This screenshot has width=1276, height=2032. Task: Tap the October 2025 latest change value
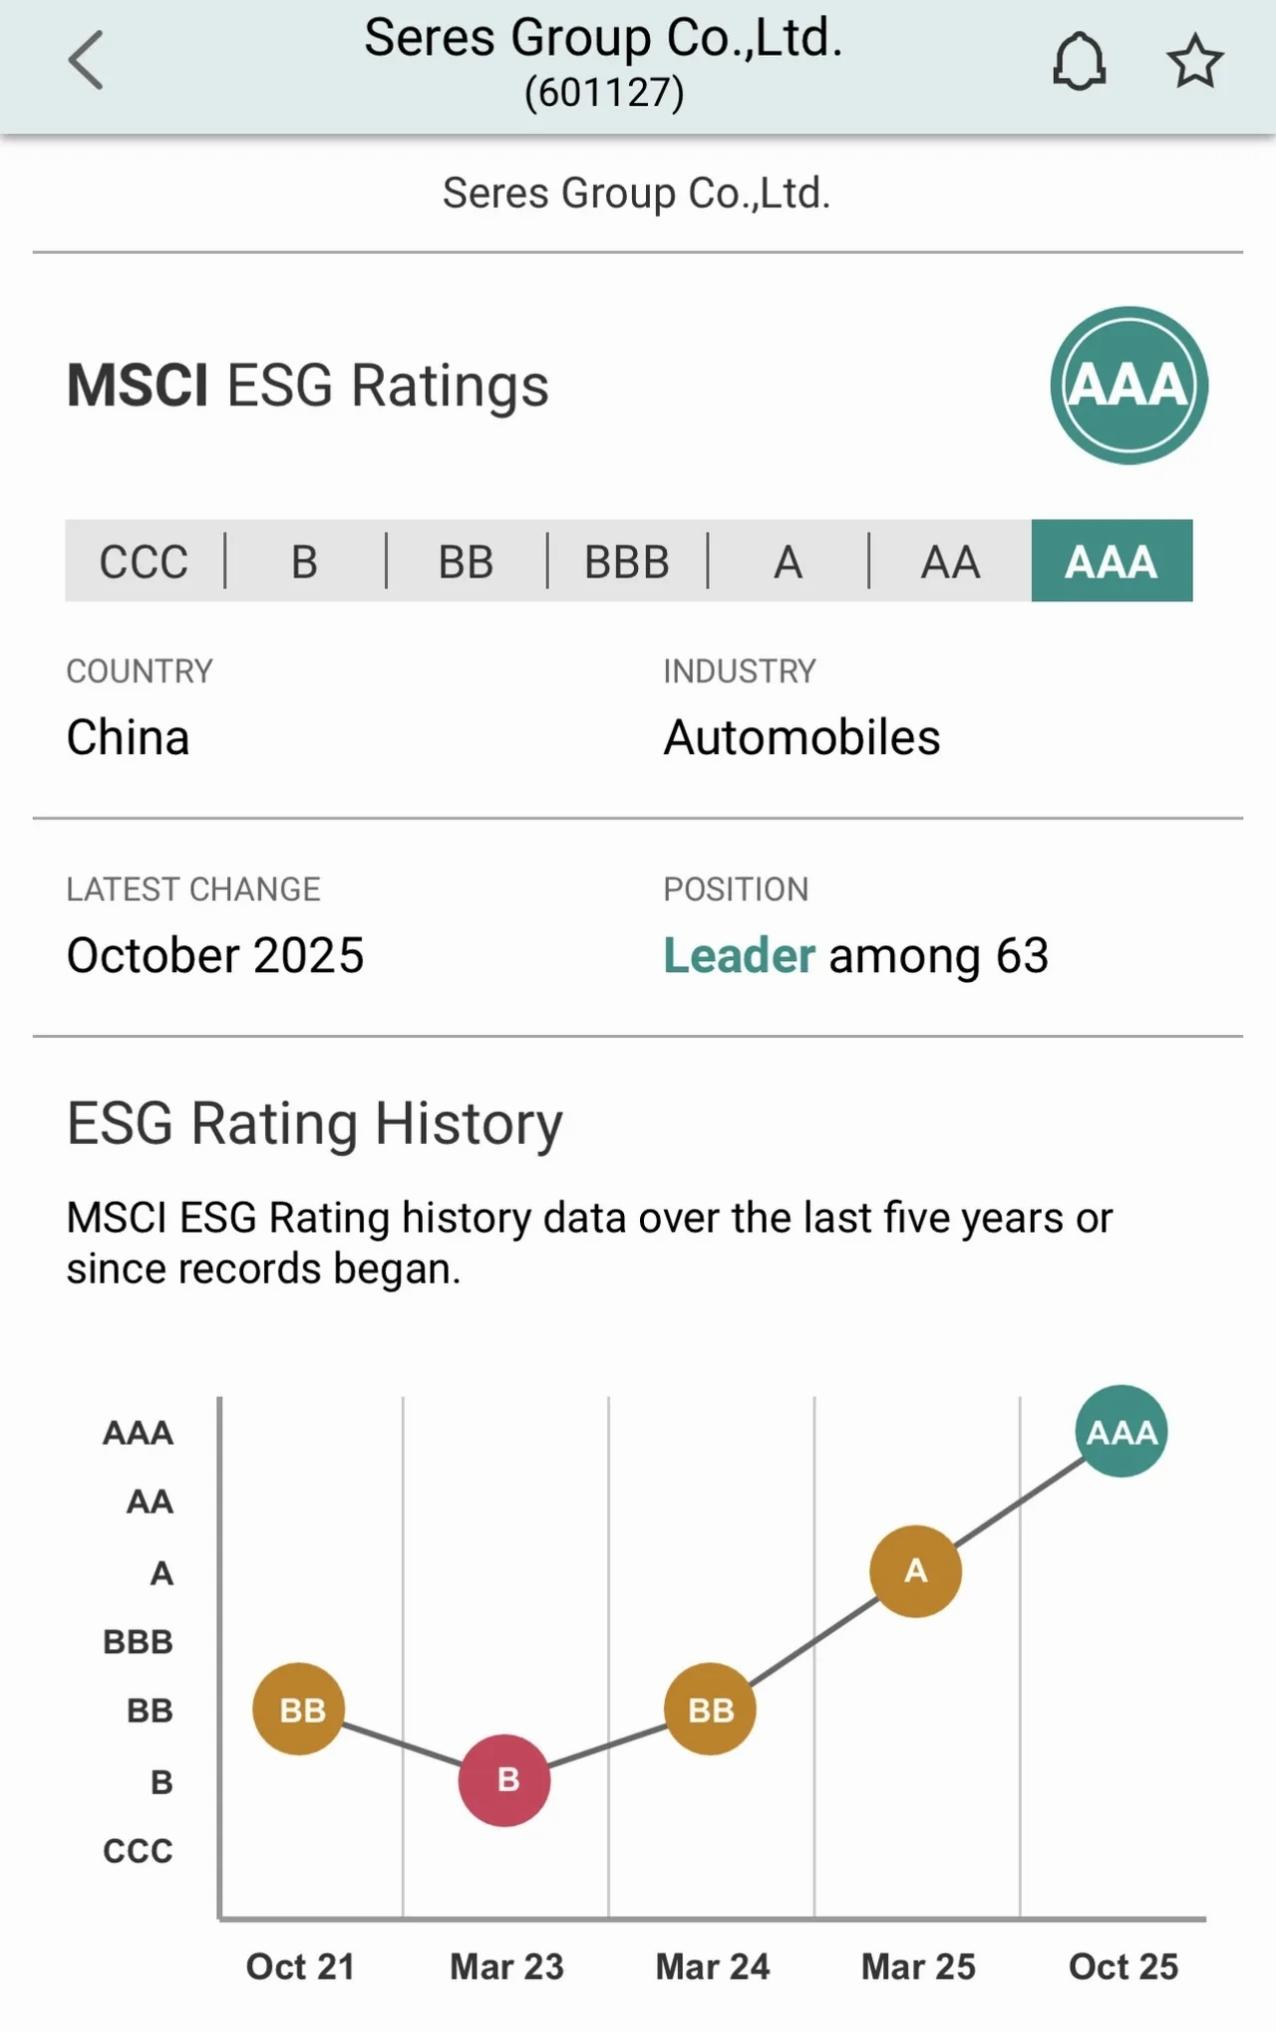tap(215, 955)
